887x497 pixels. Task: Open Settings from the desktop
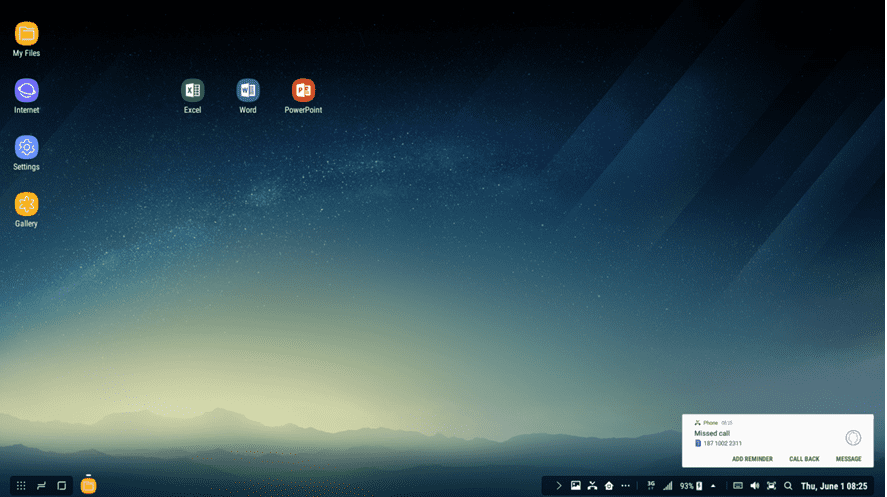[x=26, y=148]
